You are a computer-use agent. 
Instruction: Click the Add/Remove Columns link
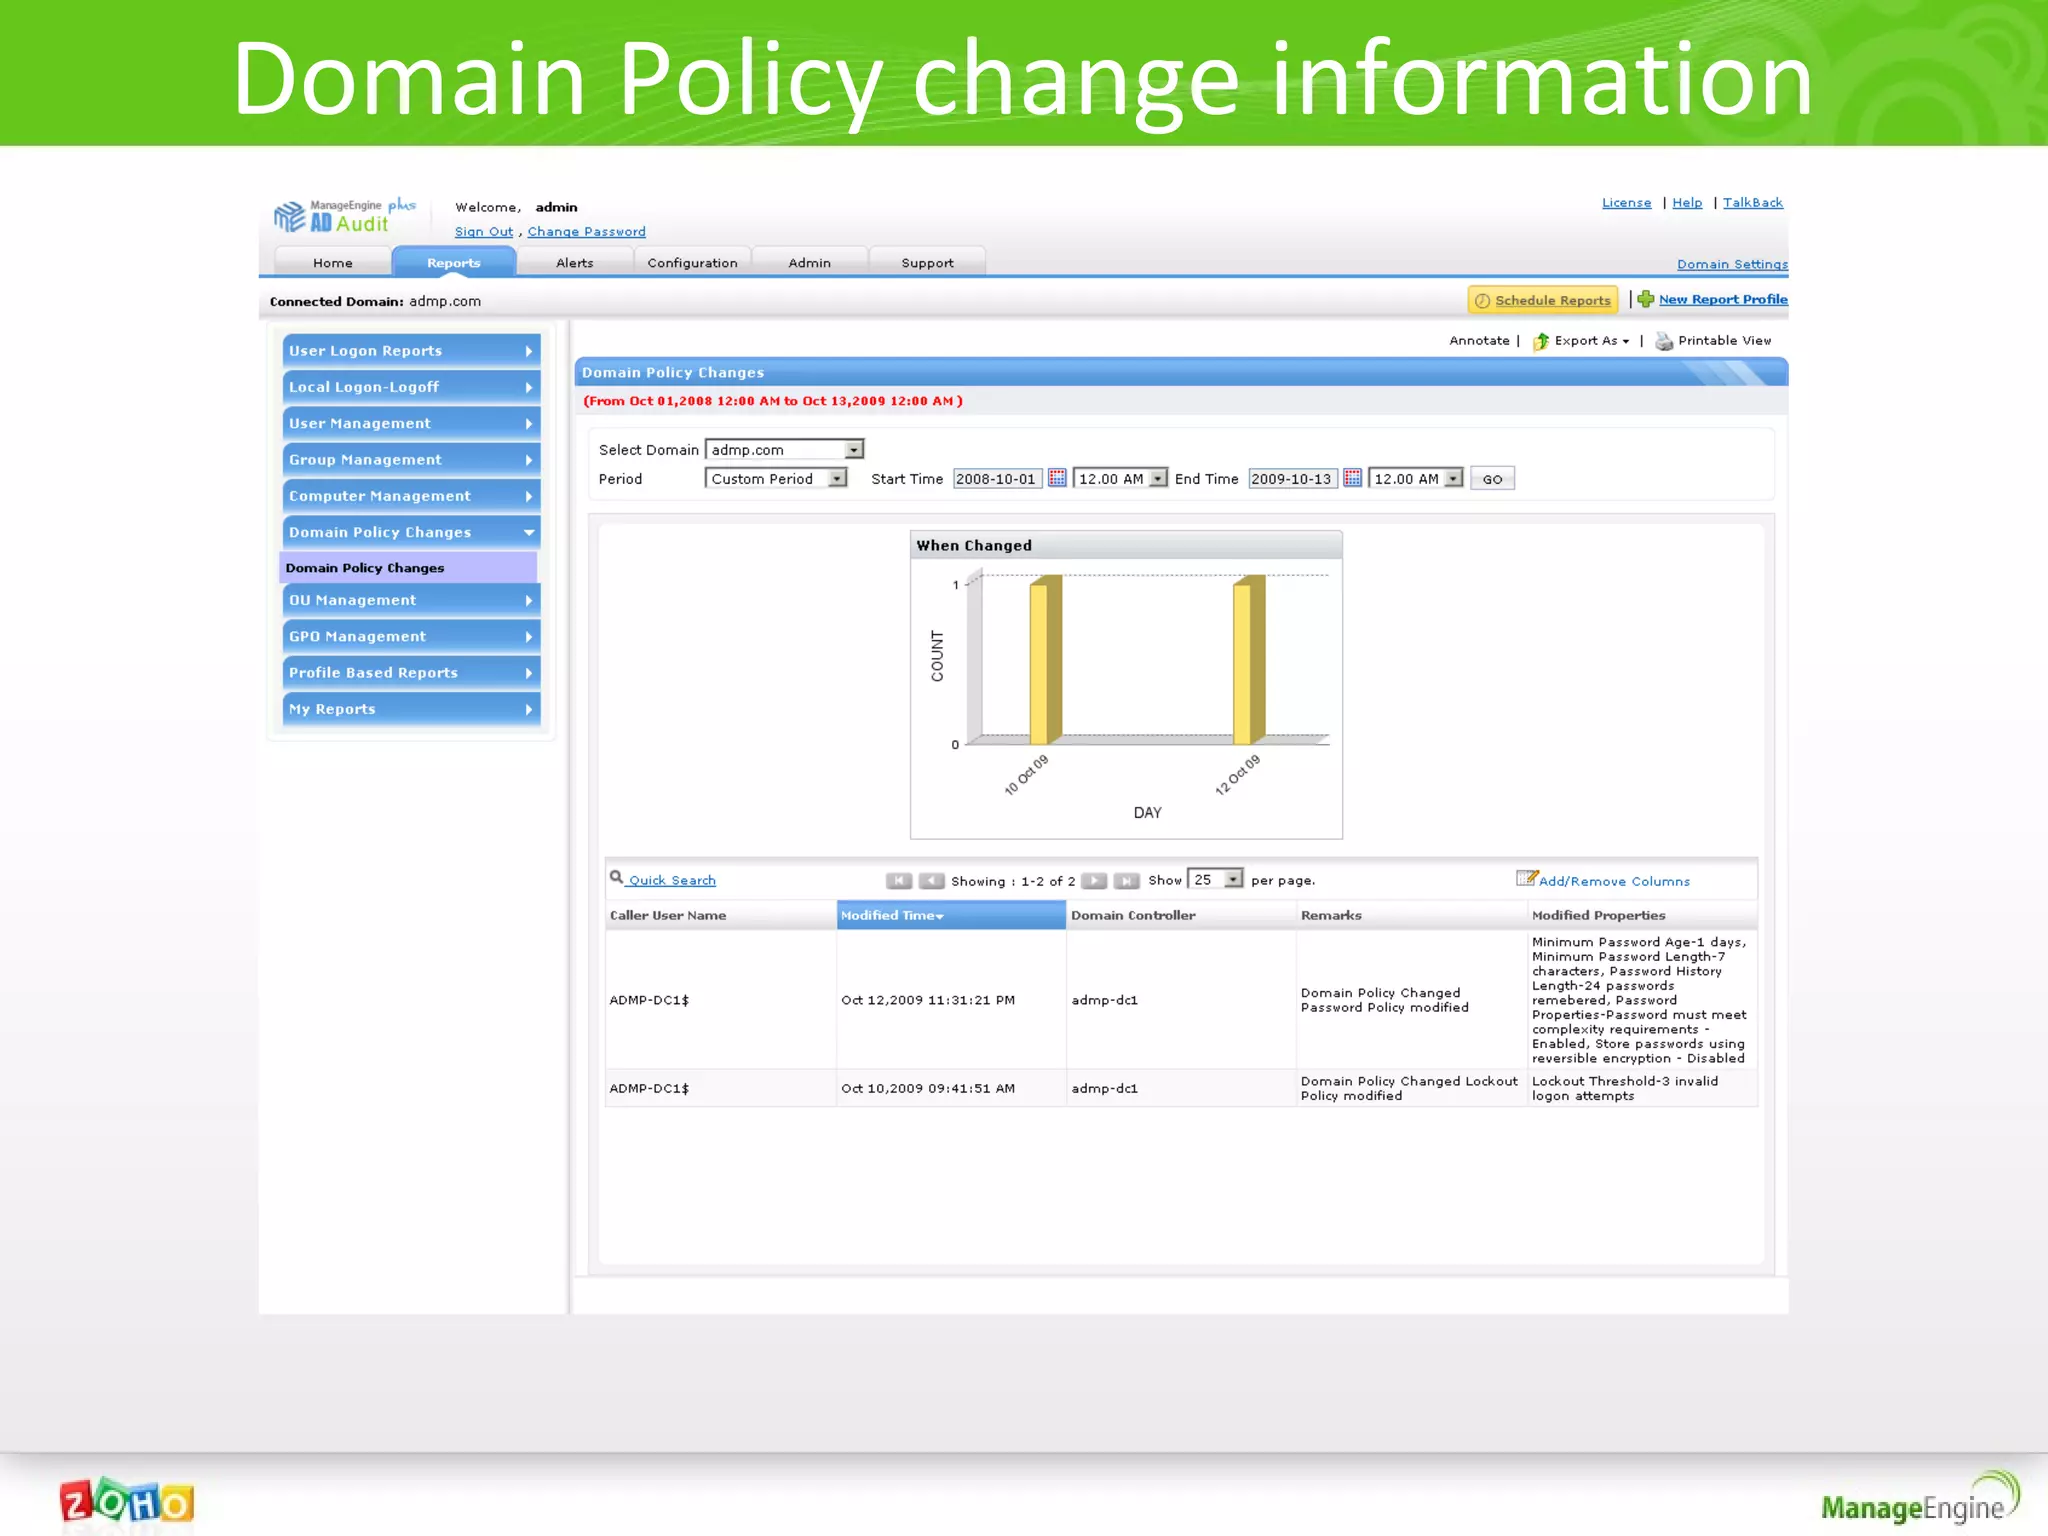point(1614,881)
